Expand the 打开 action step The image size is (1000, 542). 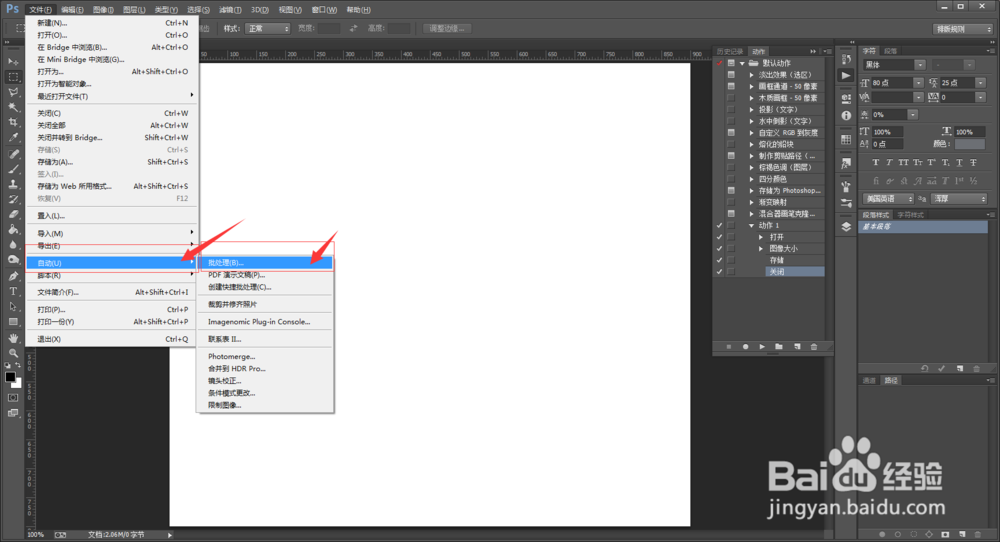coord(761,237)
